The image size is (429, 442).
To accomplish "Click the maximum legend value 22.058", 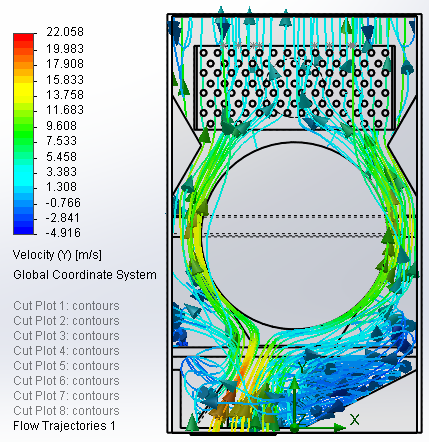I will (x=65, y=32).
